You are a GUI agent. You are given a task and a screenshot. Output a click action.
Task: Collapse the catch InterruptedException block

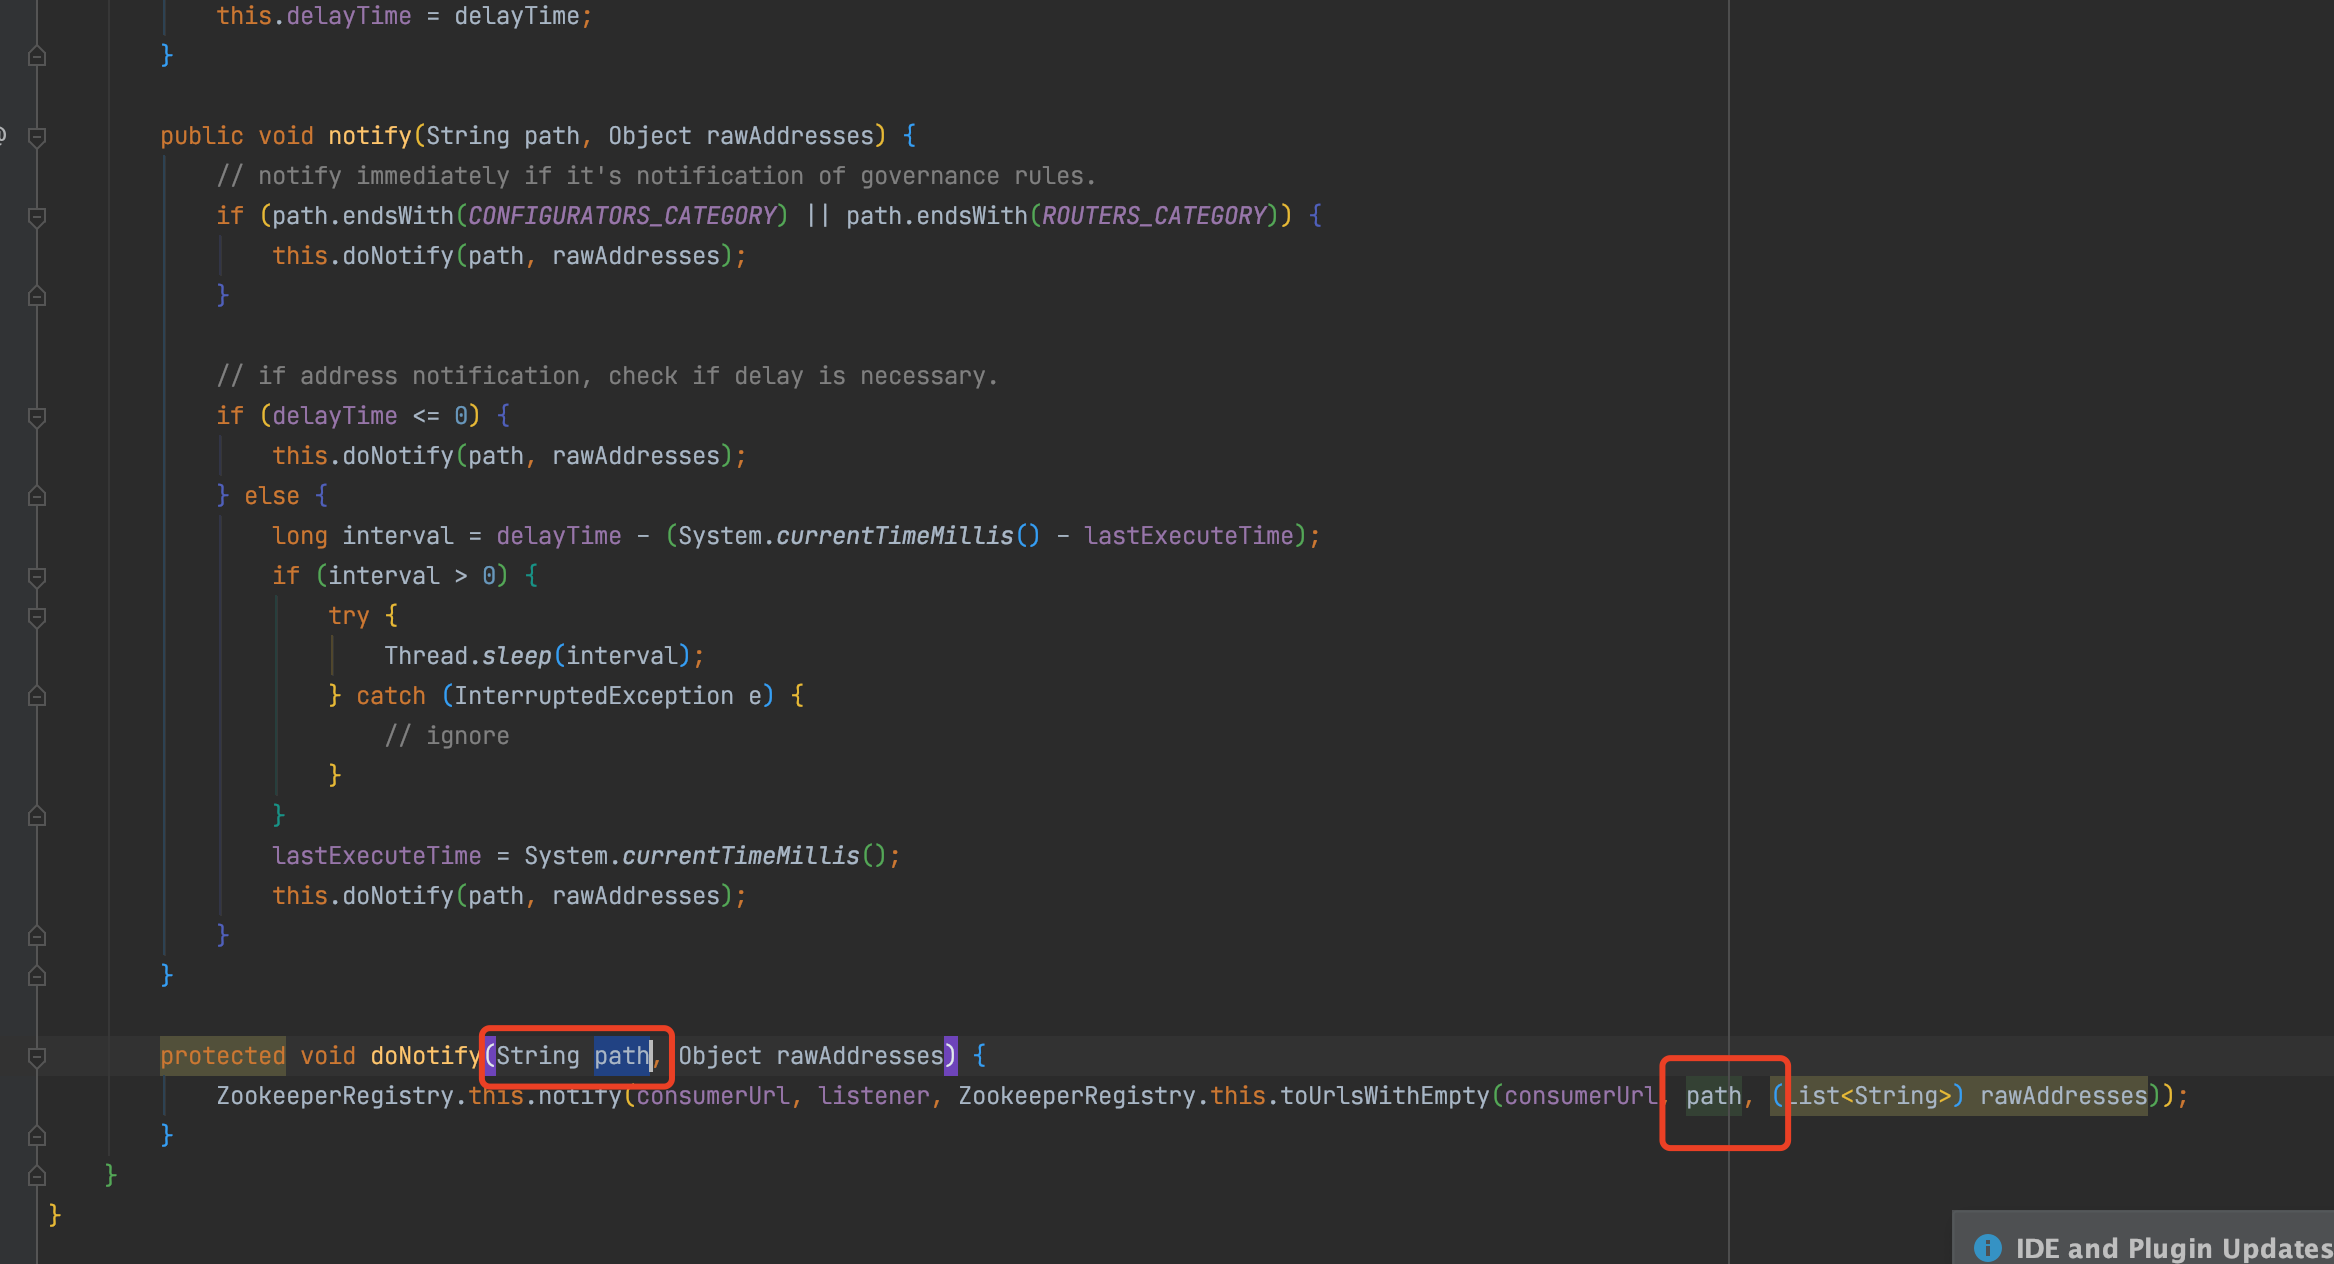[x=37, y=695]
